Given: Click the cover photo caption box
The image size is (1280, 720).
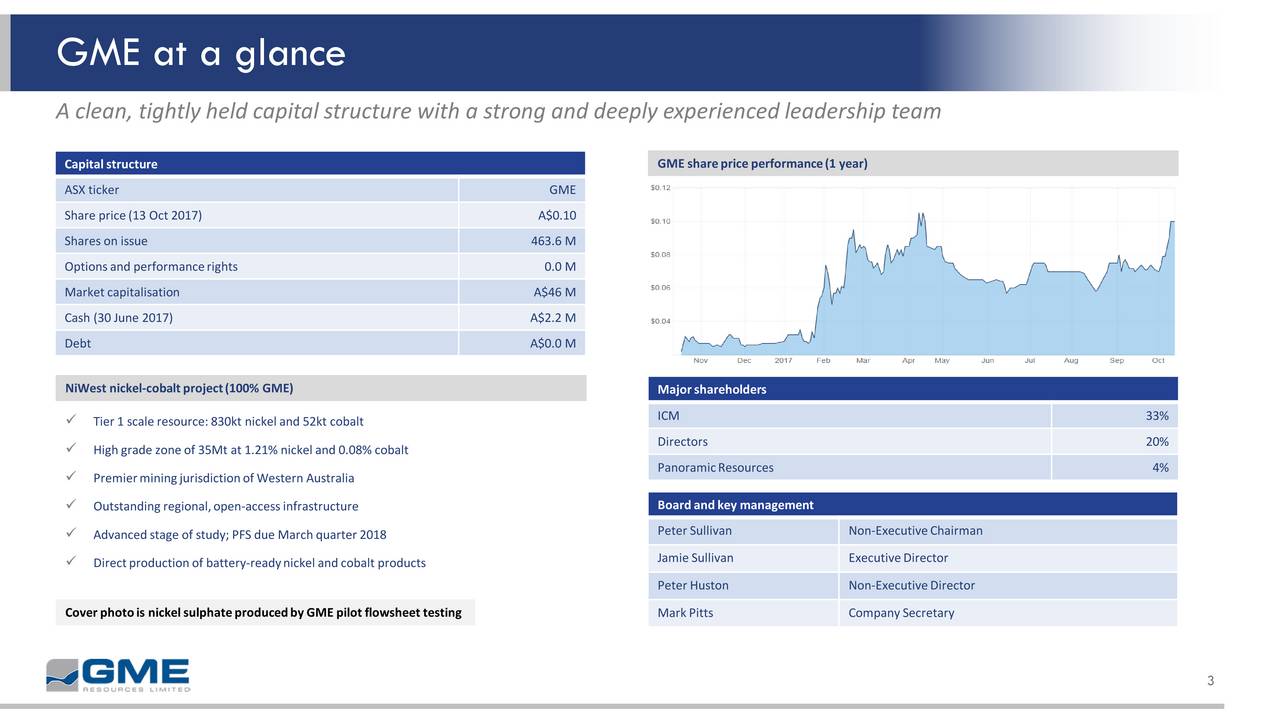Looking at the screenshot, I should [264, 612].
